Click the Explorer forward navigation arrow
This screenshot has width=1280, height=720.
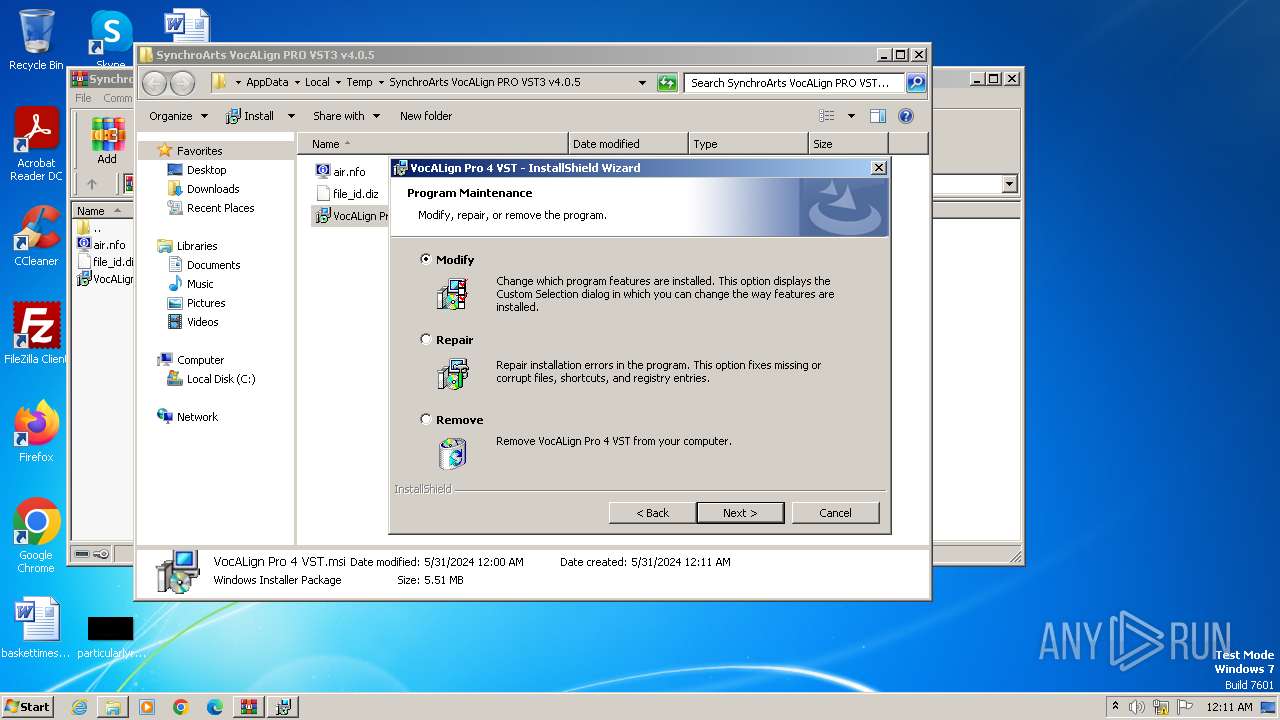point(182,83)
